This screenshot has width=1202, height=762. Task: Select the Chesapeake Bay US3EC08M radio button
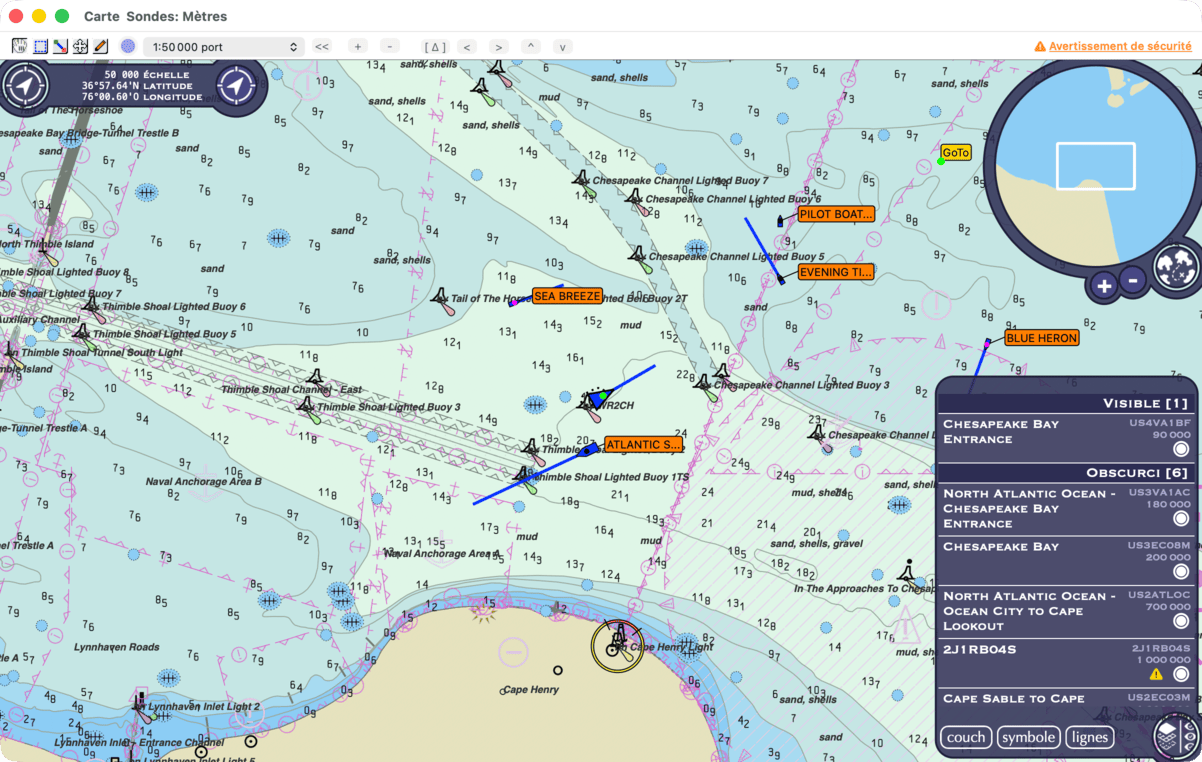click(x=1181, y=571)
